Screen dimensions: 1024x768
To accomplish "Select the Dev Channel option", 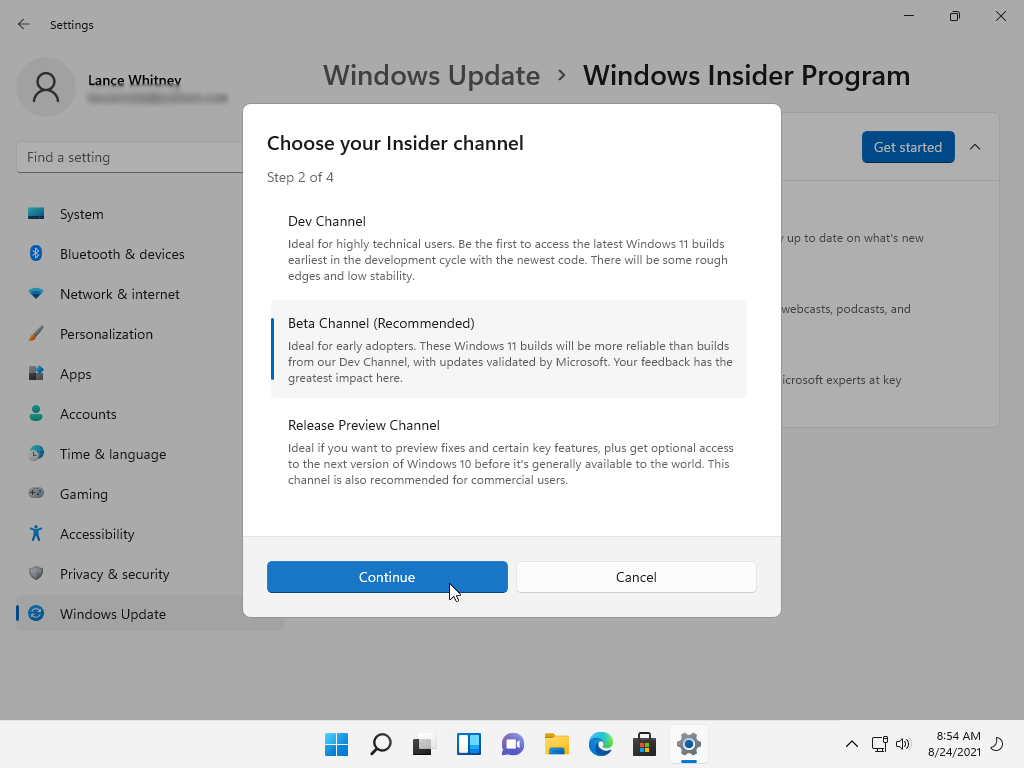I will [509, 248].
